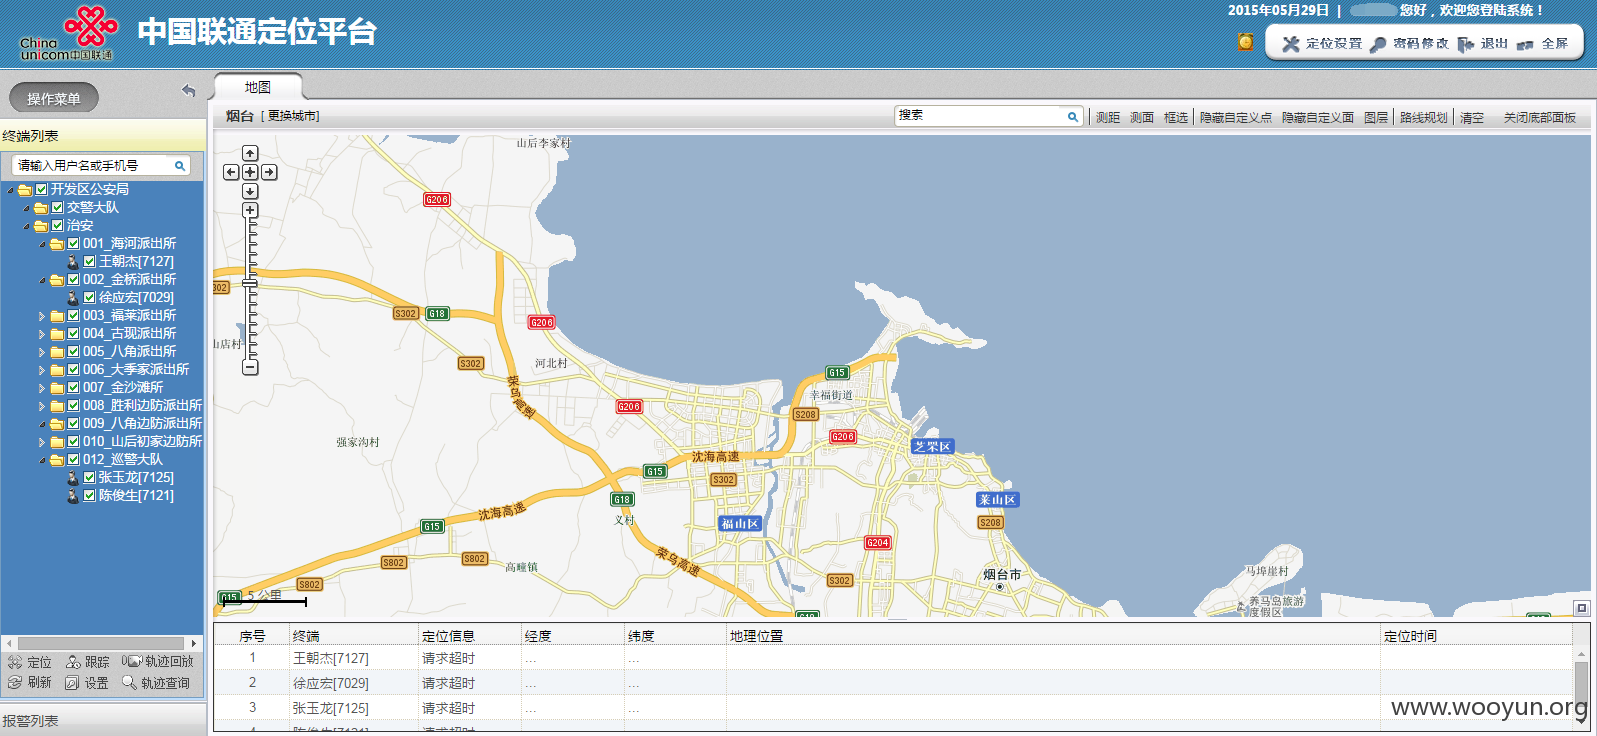
Task: Toggle the 治安 checkbox
Action: [x=57, y=225]
